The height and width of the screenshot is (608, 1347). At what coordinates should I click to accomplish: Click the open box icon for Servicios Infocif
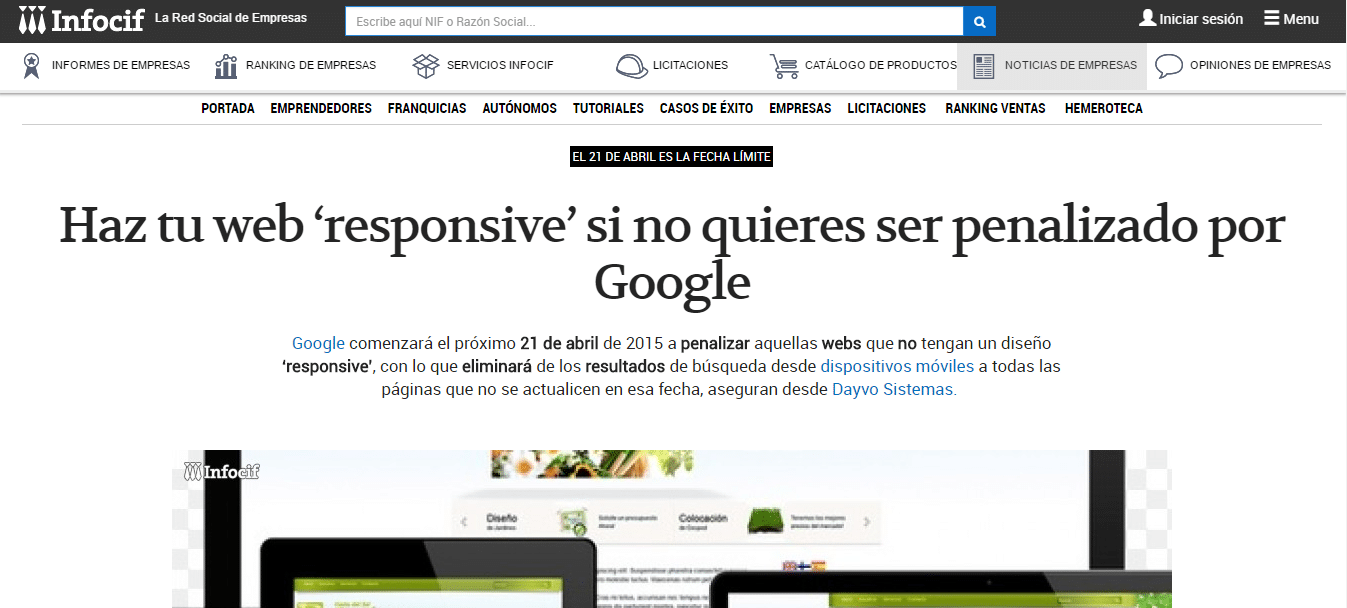[x=426, y=66]
